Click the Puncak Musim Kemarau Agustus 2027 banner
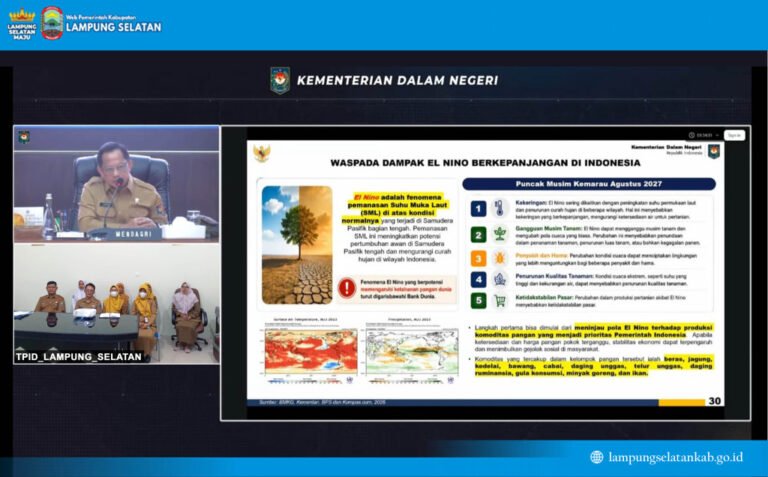Image resolution: width=768 pixels, height=477 pixels. click(589, 184)
